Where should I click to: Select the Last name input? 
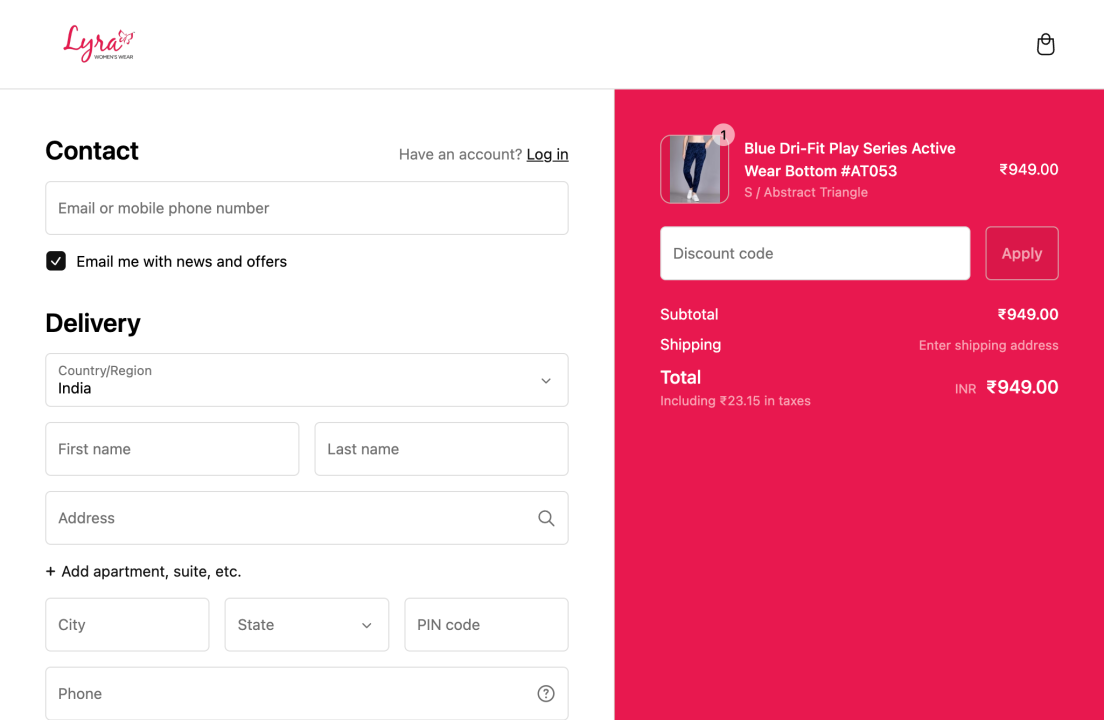tap(441, 449)
